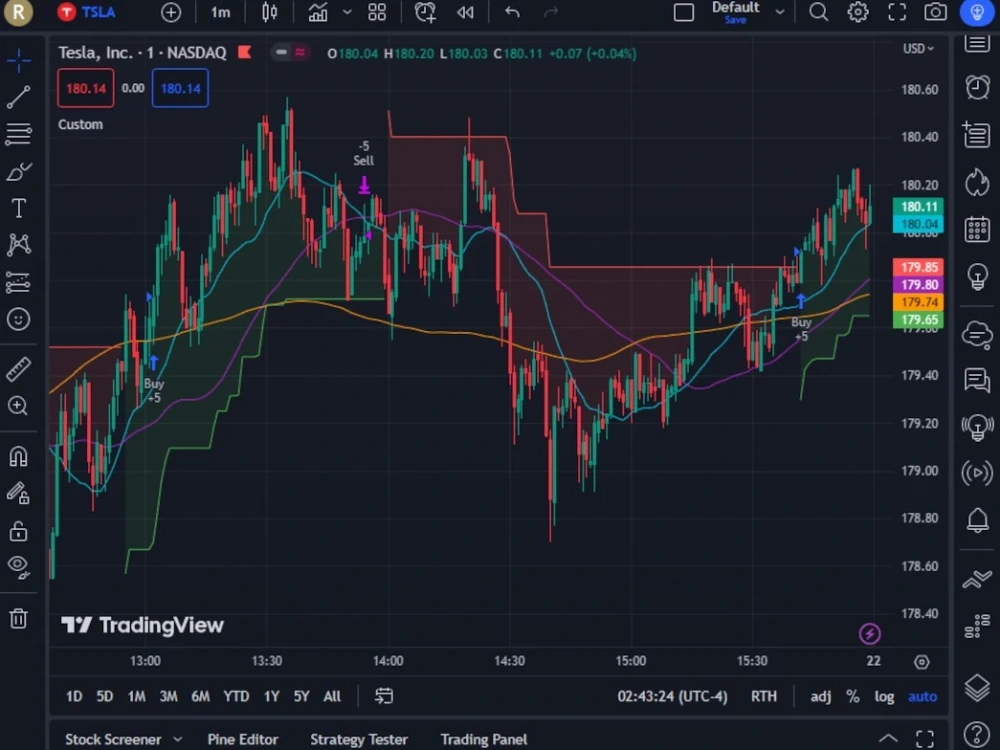Toggle log scale mode

coord(884,696)
